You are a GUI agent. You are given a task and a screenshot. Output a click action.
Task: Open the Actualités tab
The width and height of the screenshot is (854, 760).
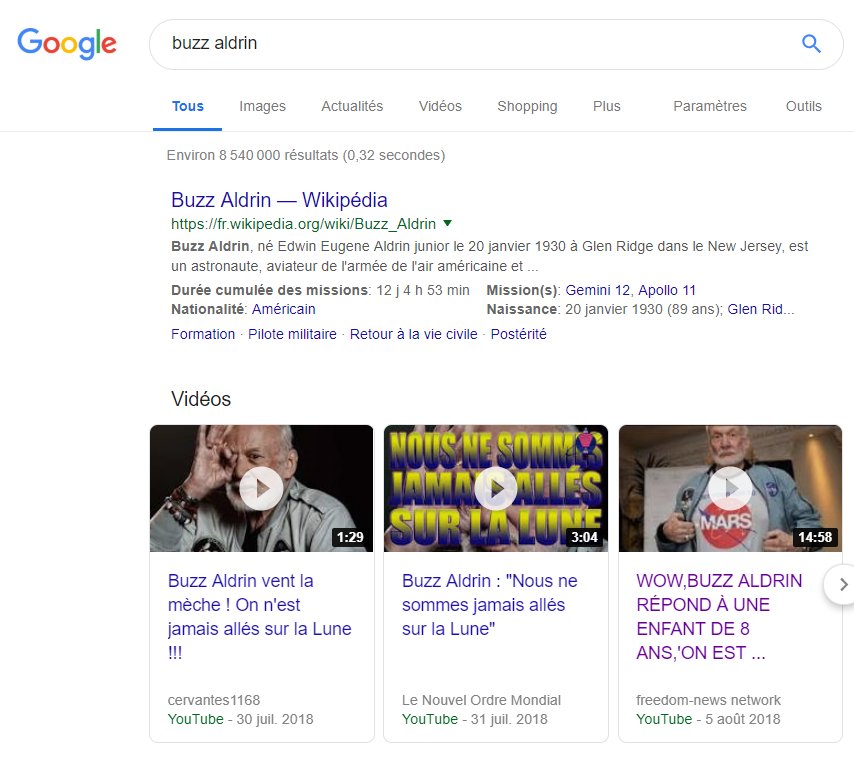tap(352, 106)
